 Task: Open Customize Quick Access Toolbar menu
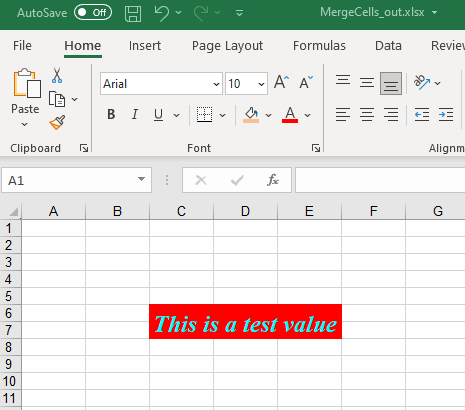[239, 13]
